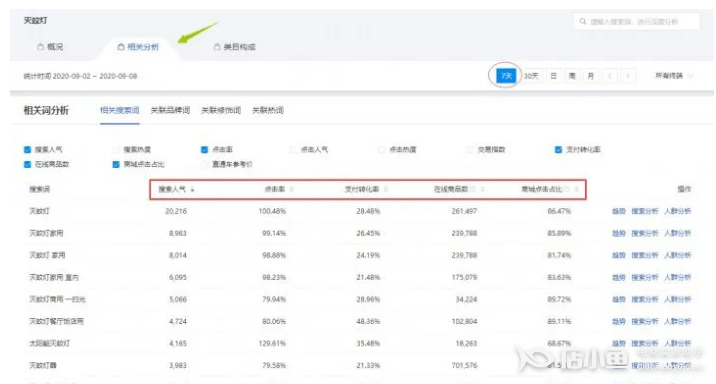Switch to the 相关分析 tab

(x=138, y=47)
